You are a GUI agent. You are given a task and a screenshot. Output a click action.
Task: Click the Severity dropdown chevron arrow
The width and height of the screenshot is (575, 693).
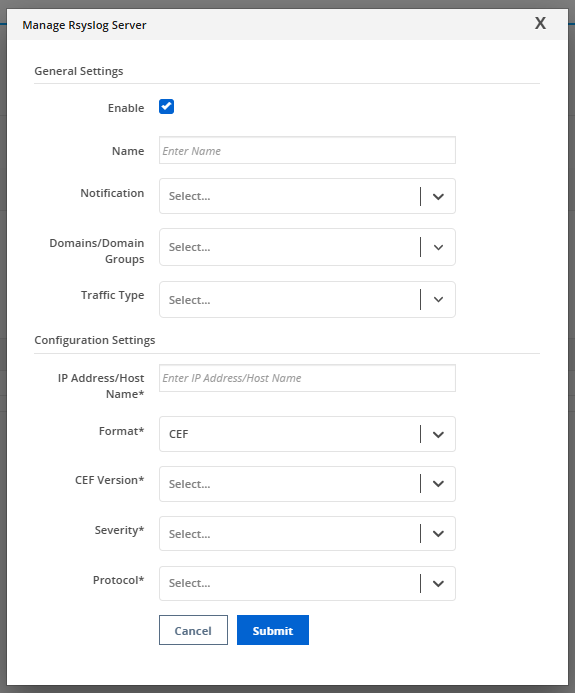click(438, 534)
